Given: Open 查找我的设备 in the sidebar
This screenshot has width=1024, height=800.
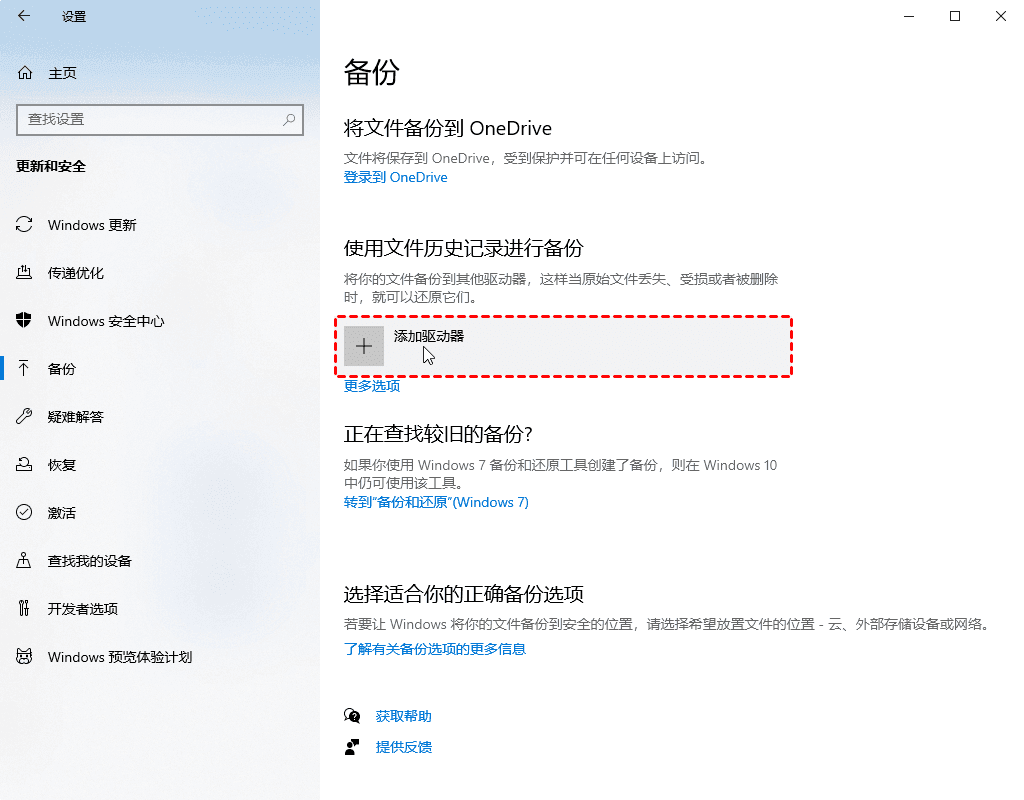Looking at the screenshot, I should 89,561.
